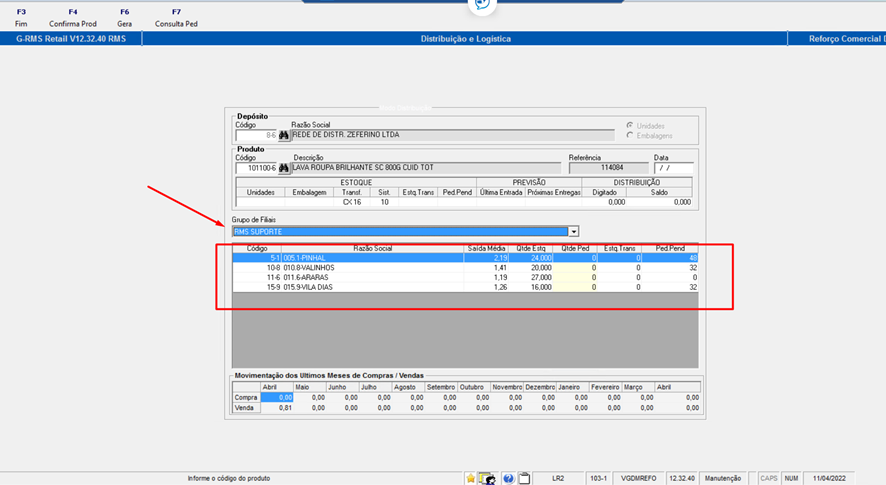The image size is (886, 485).
Task: Choose F4 Confirma Prod menu item
Action: pyautogui.click(x=73, y=18)
